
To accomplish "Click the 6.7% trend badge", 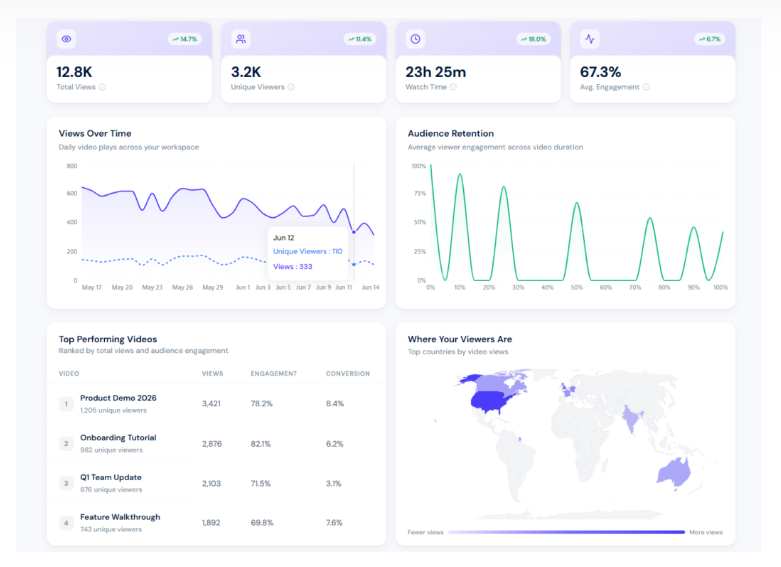I will point(709,39).
